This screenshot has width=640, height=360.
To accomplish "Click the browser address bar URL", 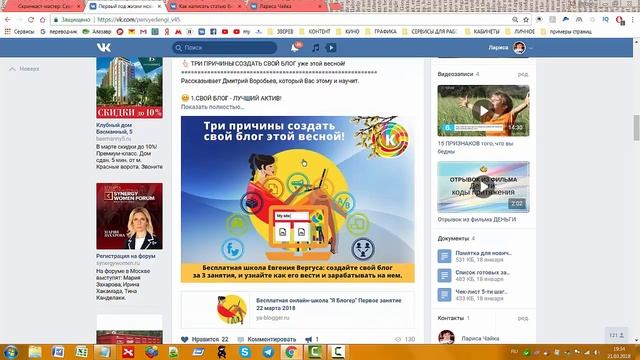I will point(138,20).
